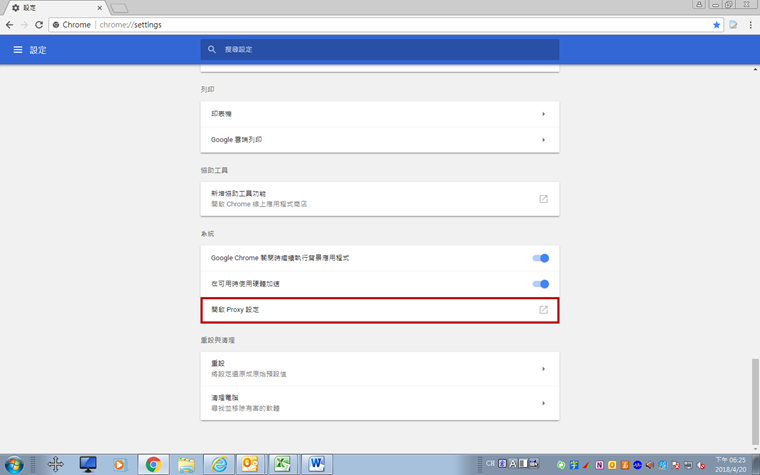This screenshot has height=475, width=760.
Task: Expand the reset settings row arrow
Action: (543, 369)
